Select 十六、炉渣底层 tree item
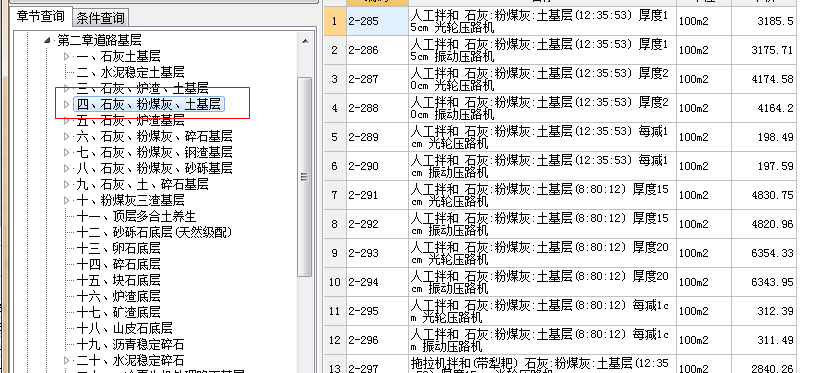The height and width of the screenshot is (373, 830). tap(118, 296)
